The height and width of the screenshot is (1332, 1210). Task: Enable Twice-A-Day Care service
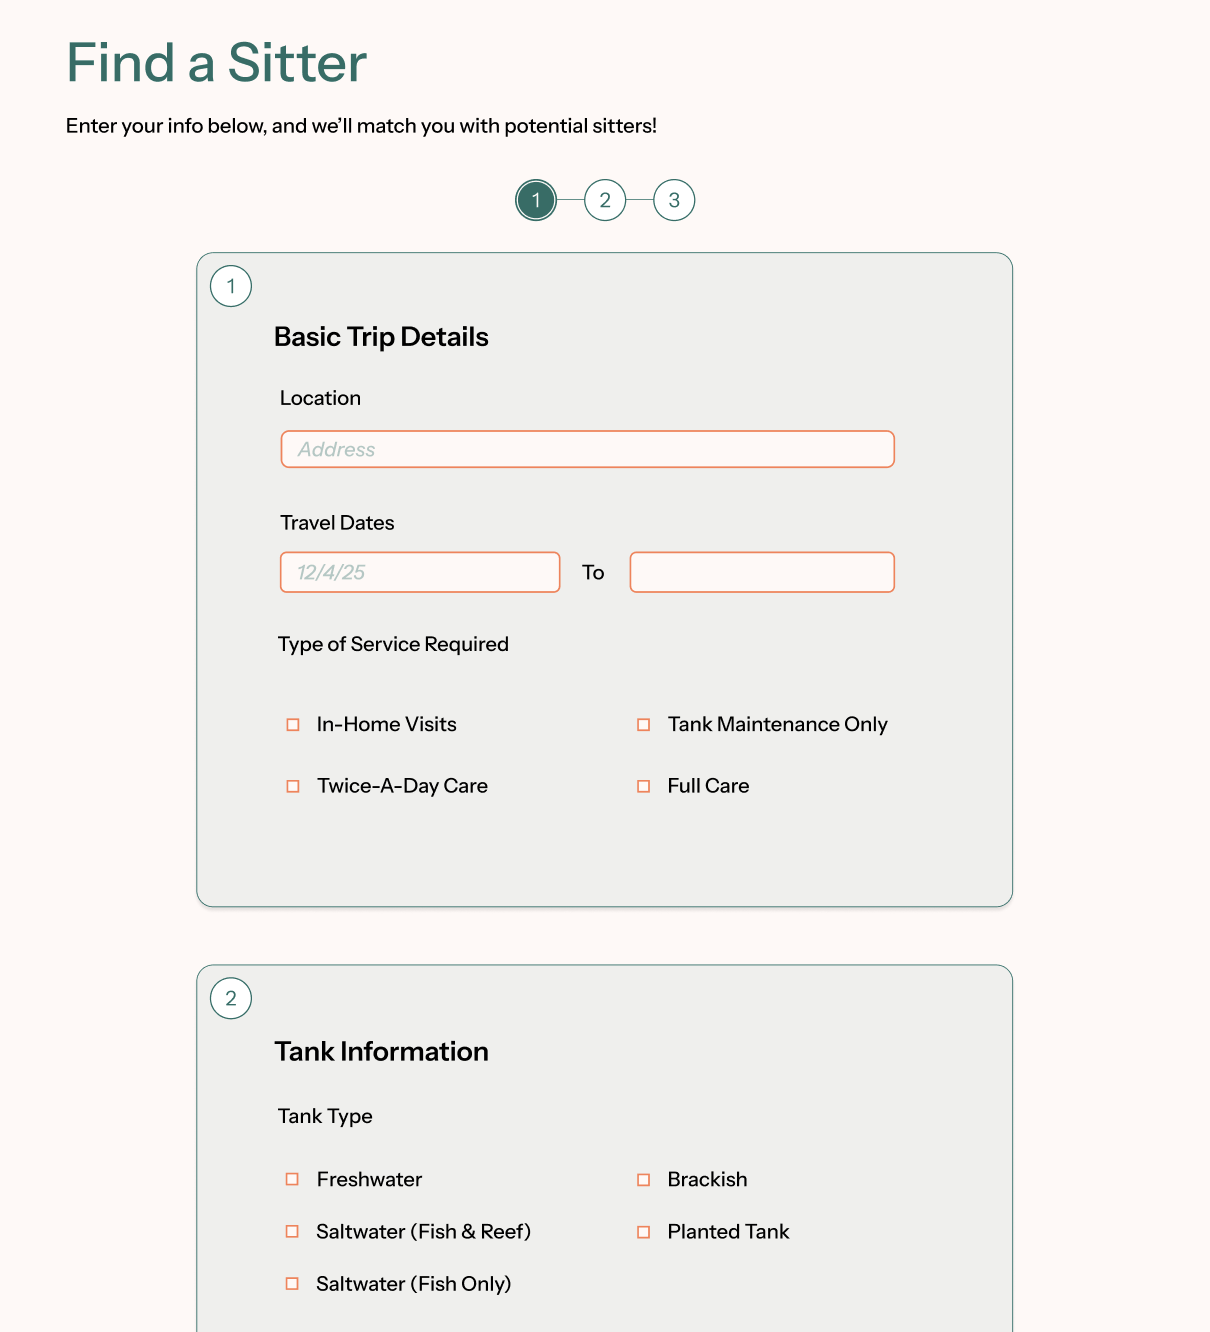pyautogui.click(x=293, y=787)
